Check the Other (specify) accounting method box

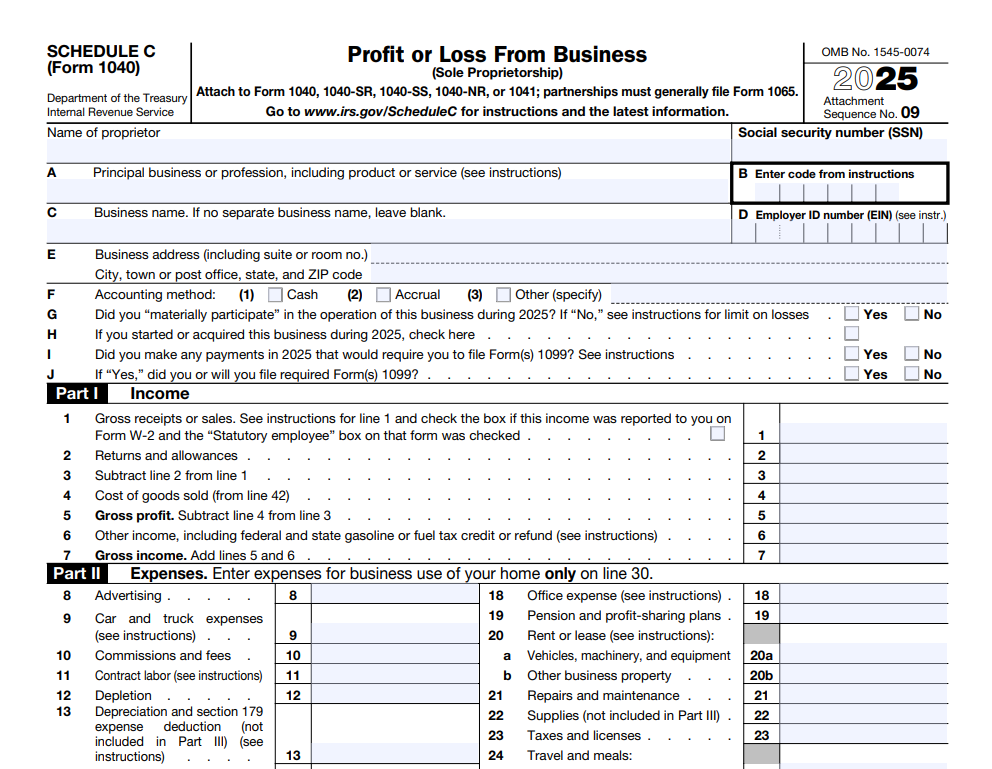(x=504, y=295)
